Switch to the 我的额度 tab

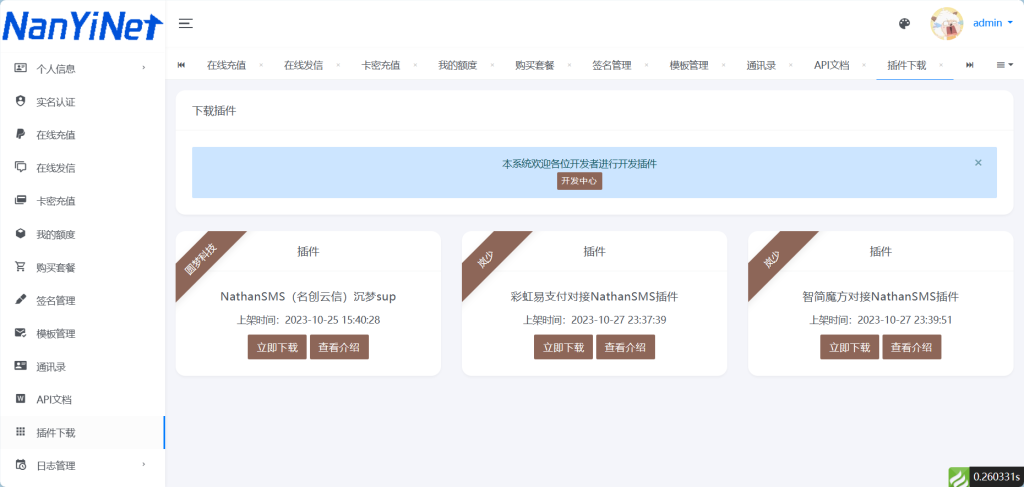[457, 65]
